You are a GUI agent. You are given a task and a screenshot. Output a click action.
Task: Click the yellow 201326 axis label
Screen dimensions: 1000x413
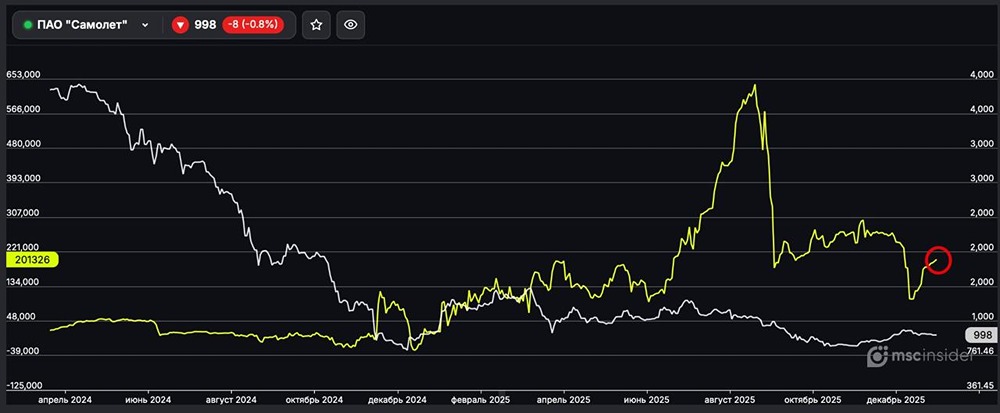coord(33,259)
